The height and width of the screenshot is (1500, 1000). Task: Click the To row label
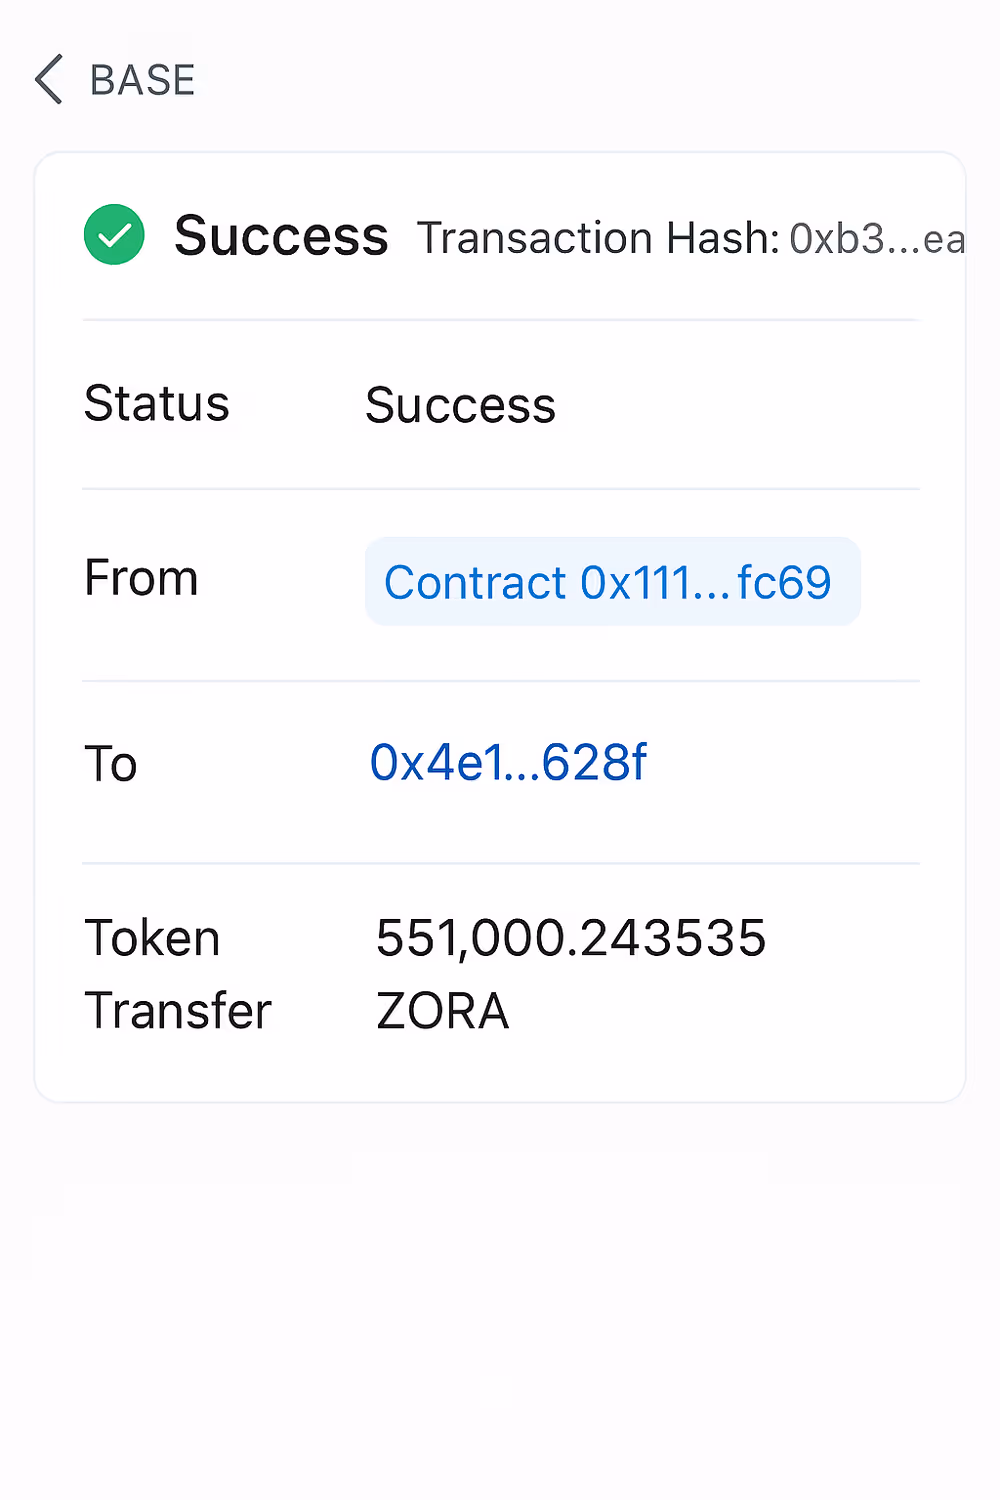110,764
